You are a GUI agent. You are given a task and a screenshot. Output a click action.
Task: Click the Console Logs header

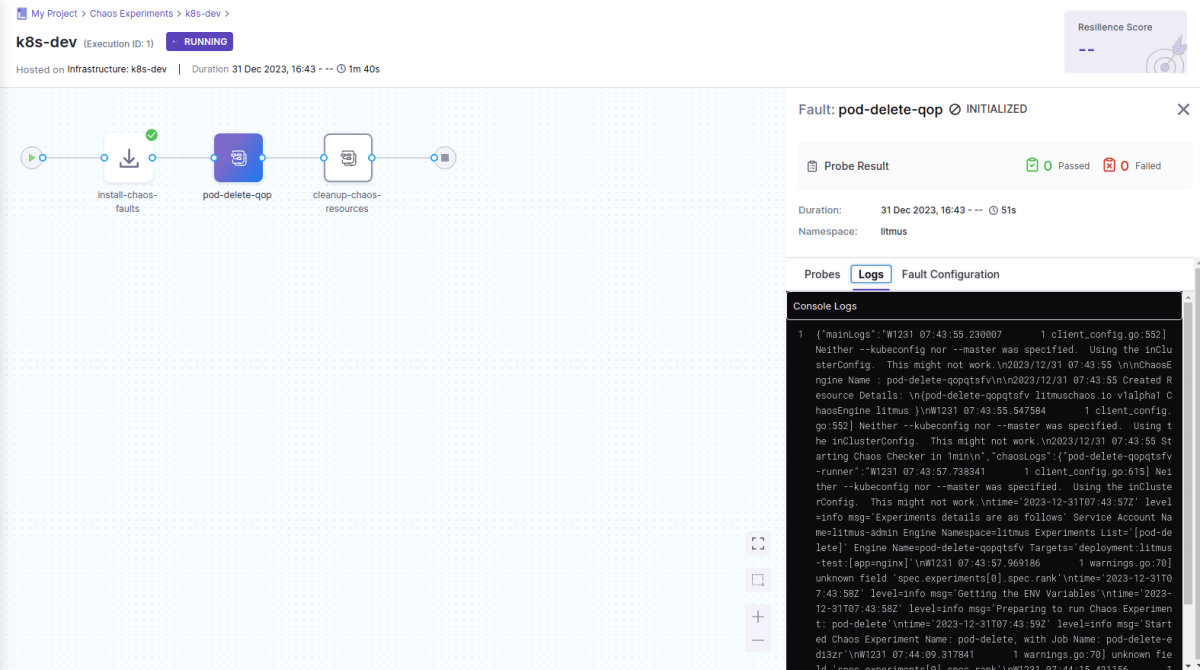coord(985,306)
